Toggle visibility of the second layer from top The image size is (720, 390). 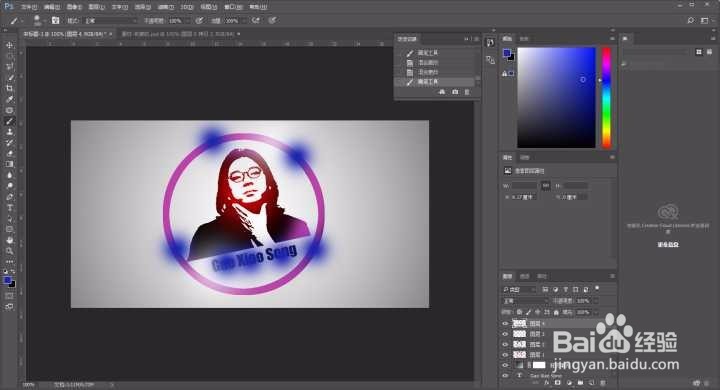pyautogui.click(x=505, y=334)
